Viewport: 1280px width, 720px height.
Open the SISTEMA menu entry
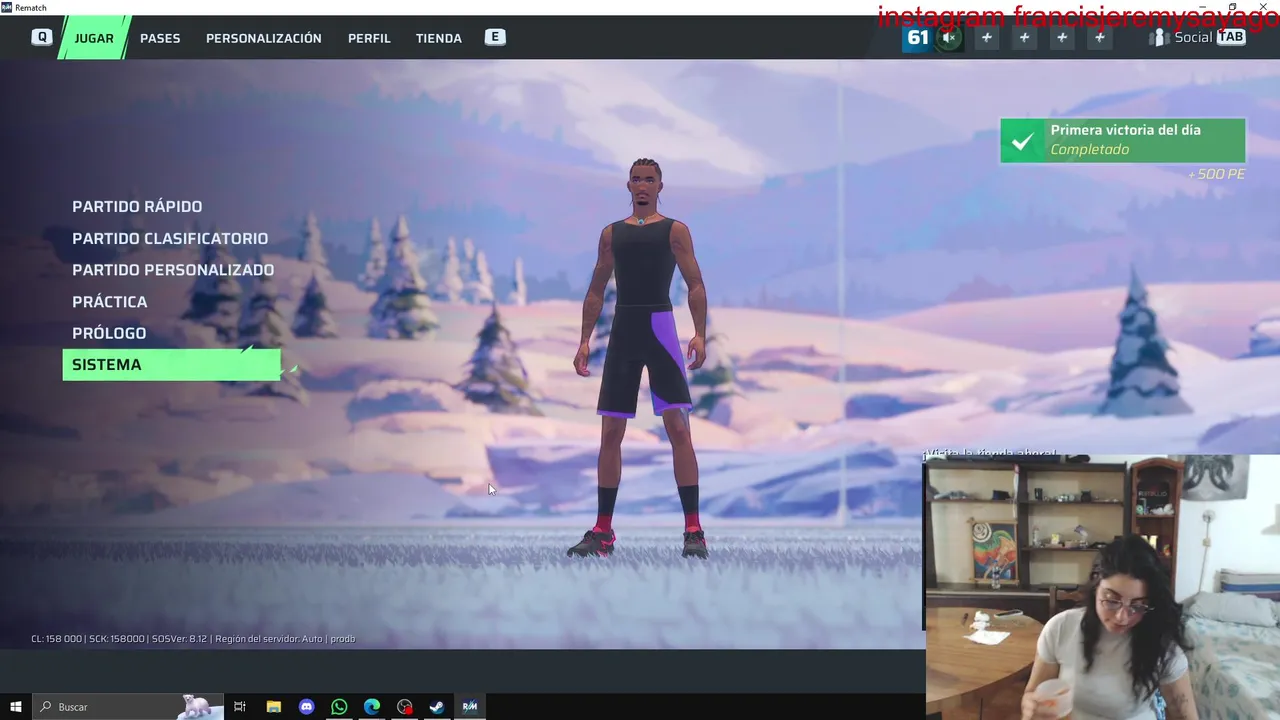[171, 364]
